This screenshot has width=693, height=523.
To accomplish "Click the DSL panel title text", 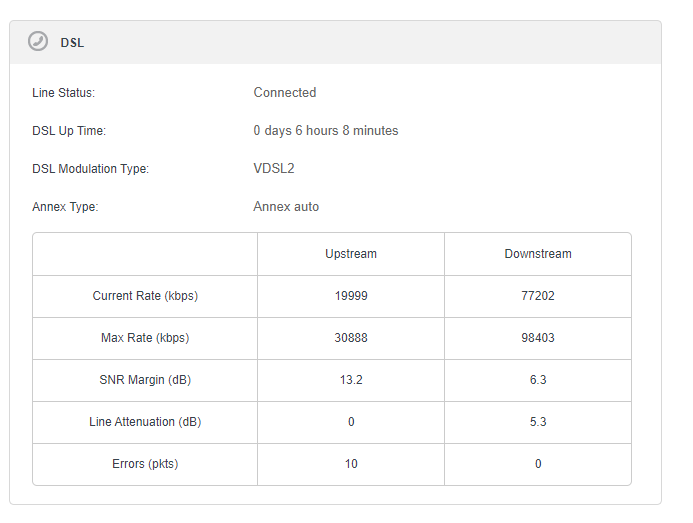I will pos(72,43).
